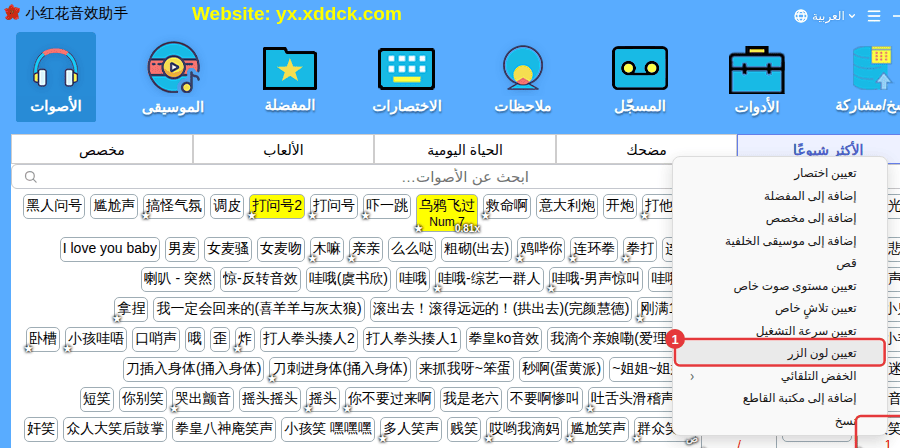
Task: Play the 哎哟我滴妈 sound button
Action: pos(524,428)
